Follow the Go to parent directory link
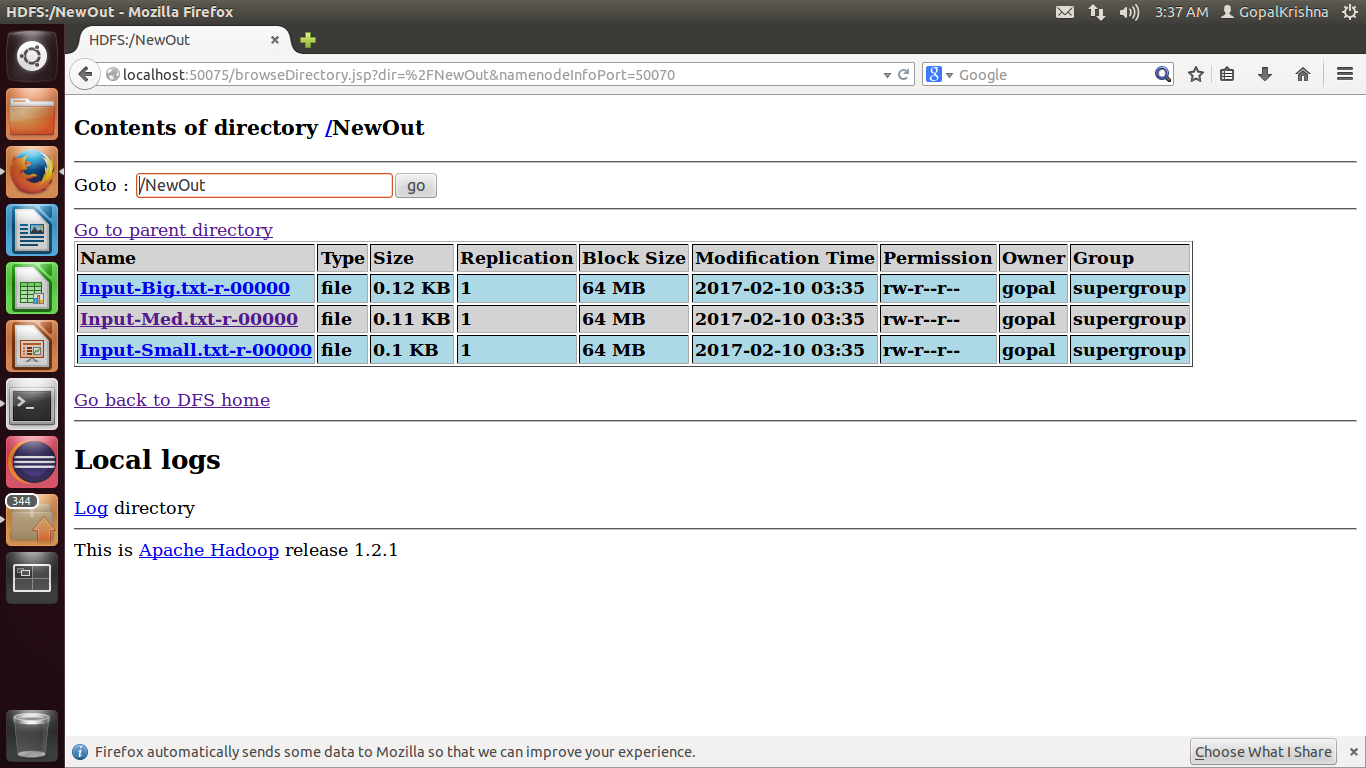 [172, 230]
